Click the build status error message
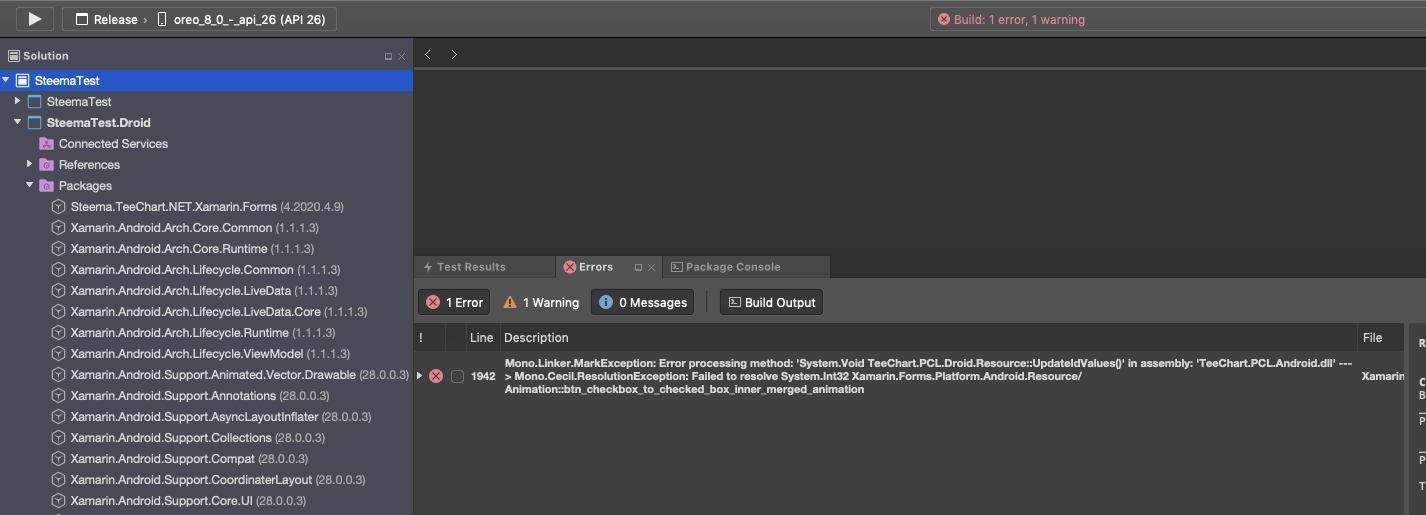 (x=1019, y=19)
